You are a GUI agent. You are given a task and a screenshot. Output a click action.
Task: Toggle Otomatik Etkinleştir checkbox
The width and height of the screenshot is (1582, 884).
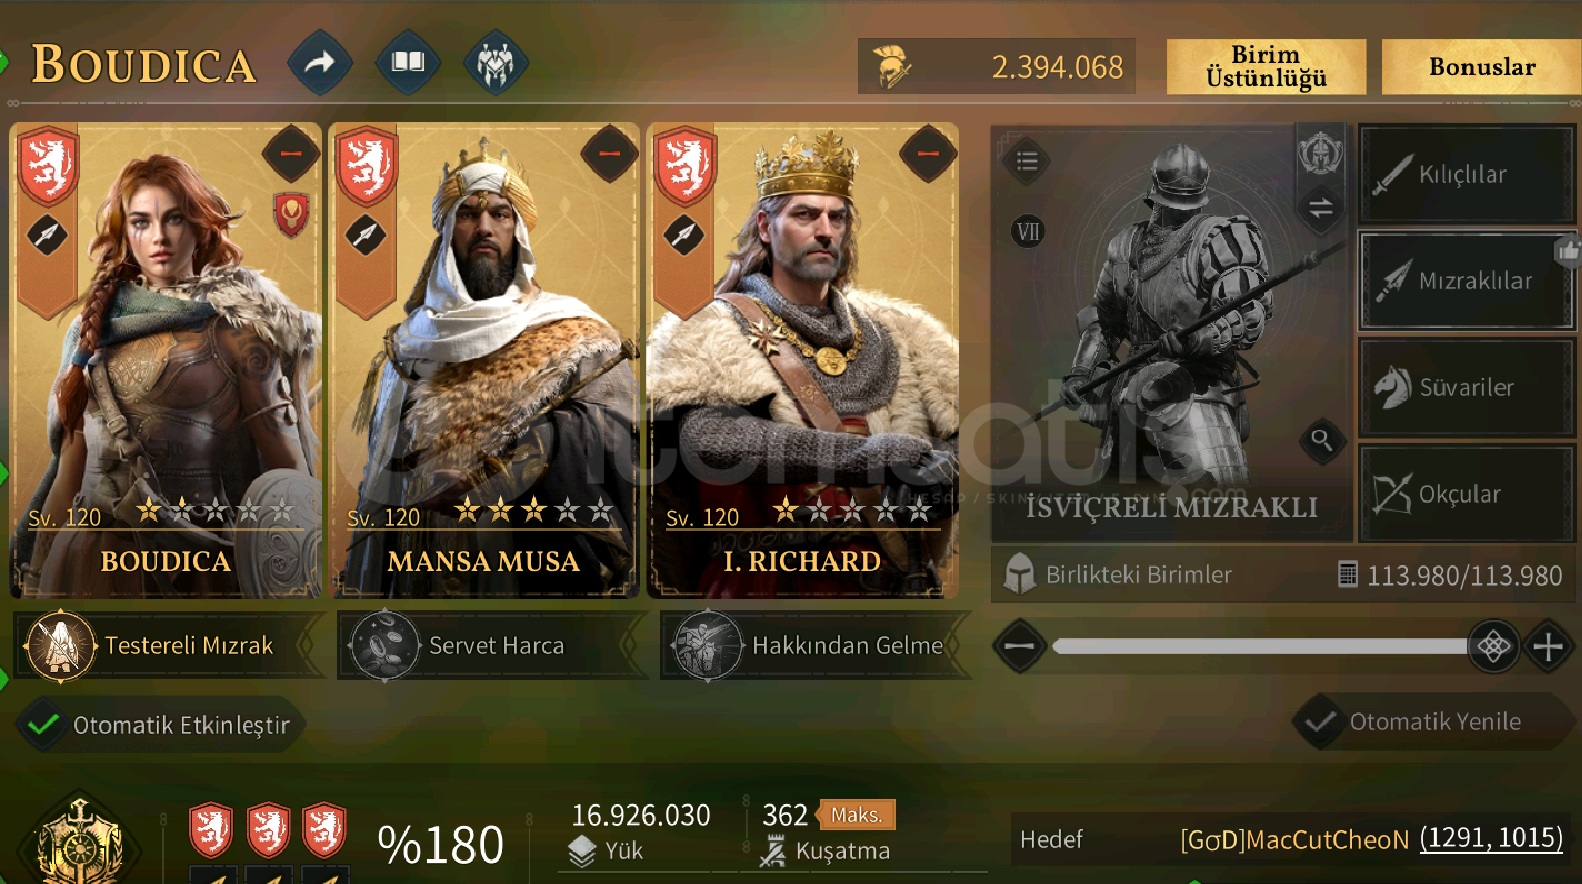[43, 724]
